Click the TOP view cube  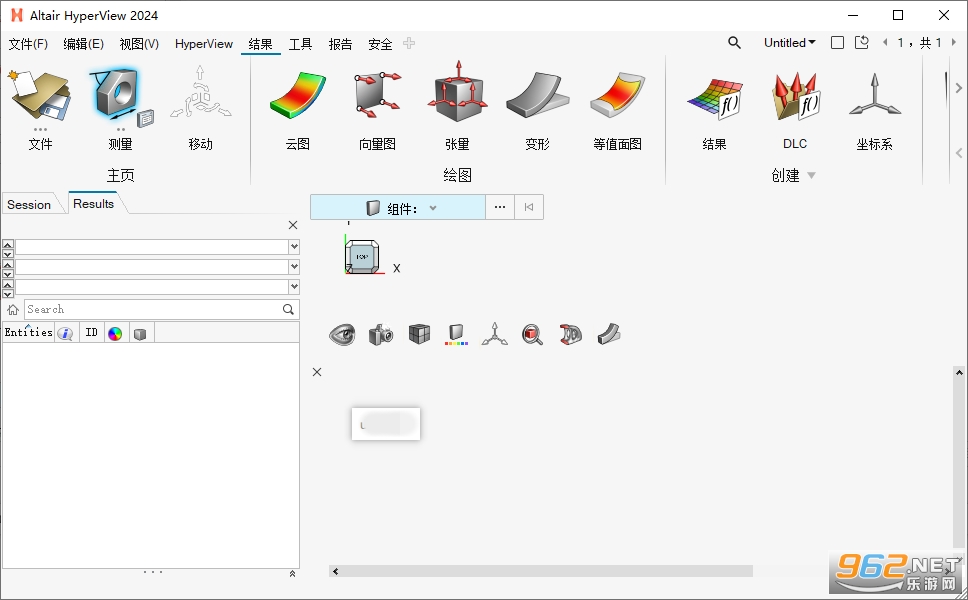(362, 256)
